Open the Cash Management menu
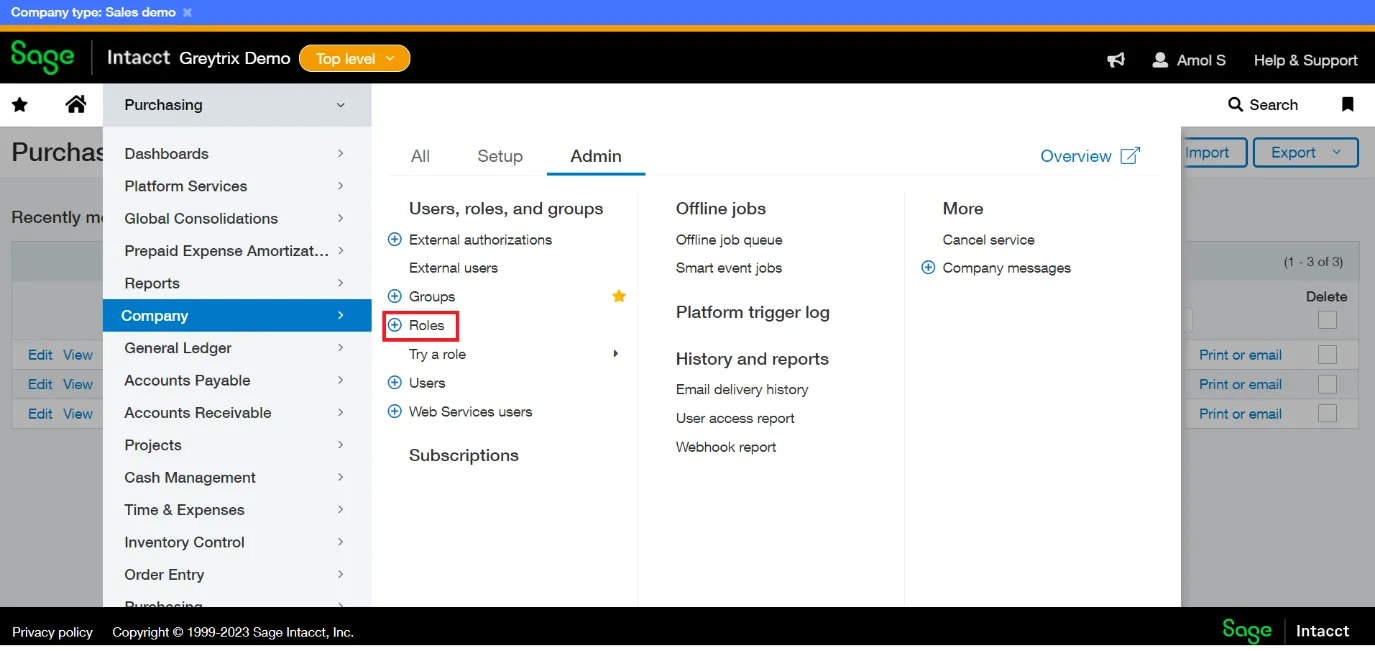 [x=237, y=477]
